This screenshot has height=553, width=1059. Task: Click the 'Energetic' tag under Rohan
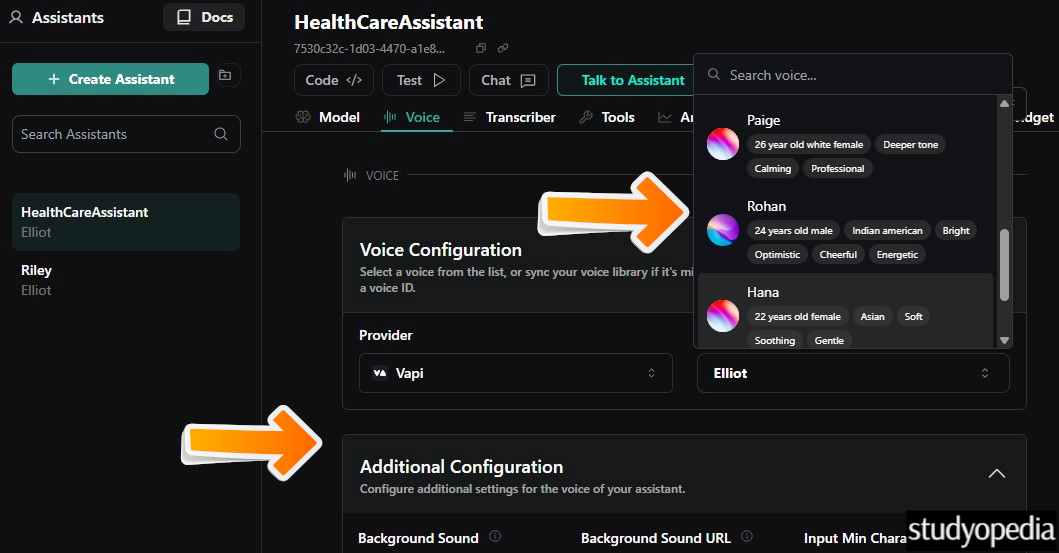point(897,255)
